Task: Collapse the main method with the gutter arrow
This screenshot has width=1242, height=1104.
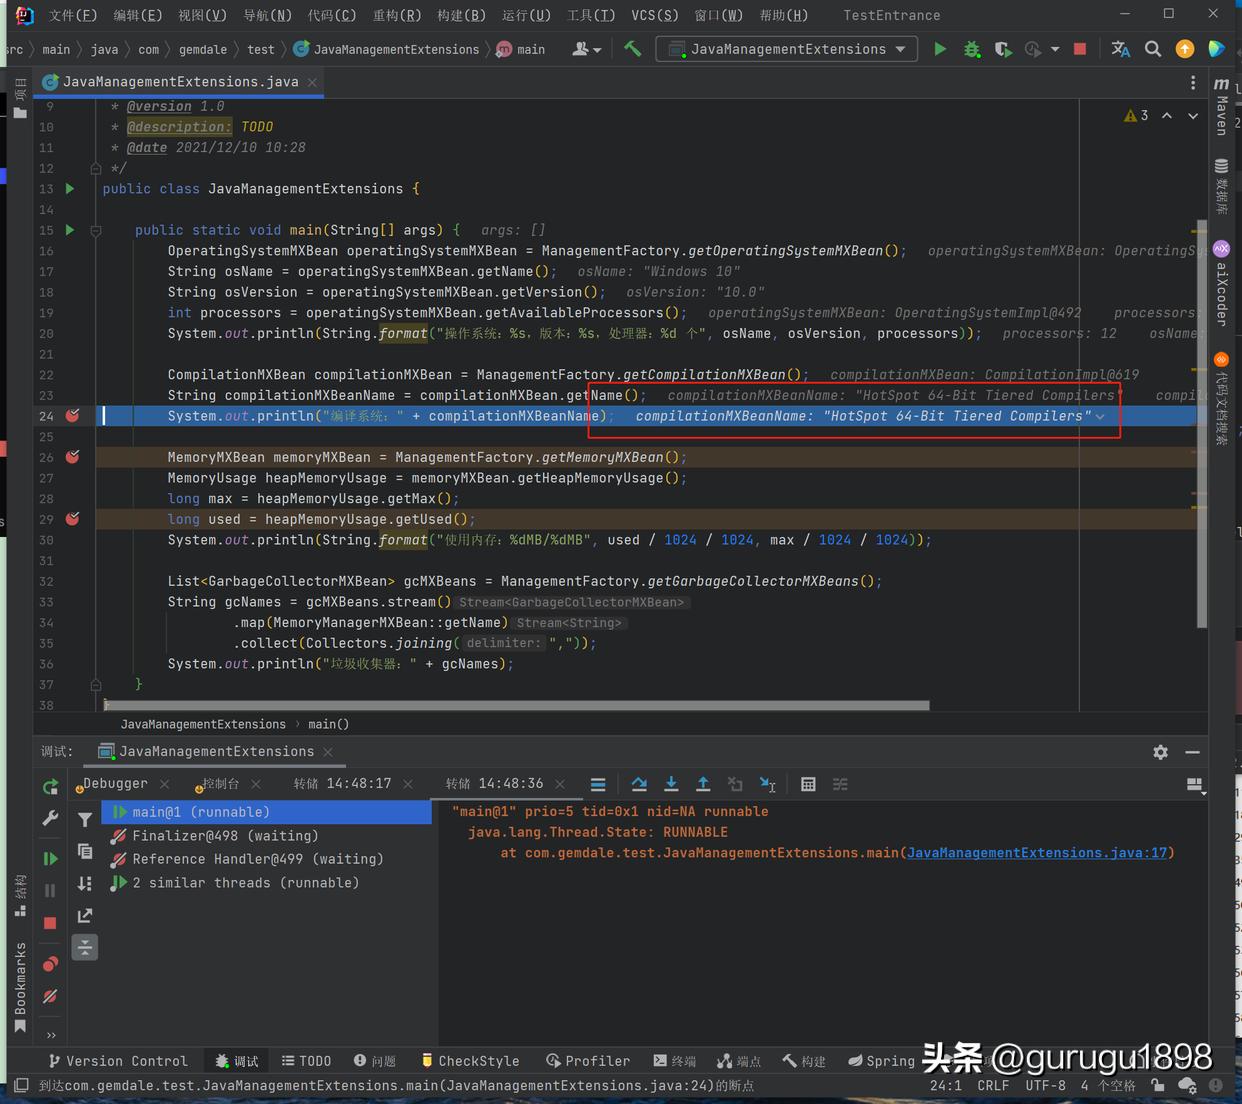Action: (x=95, y=229)
